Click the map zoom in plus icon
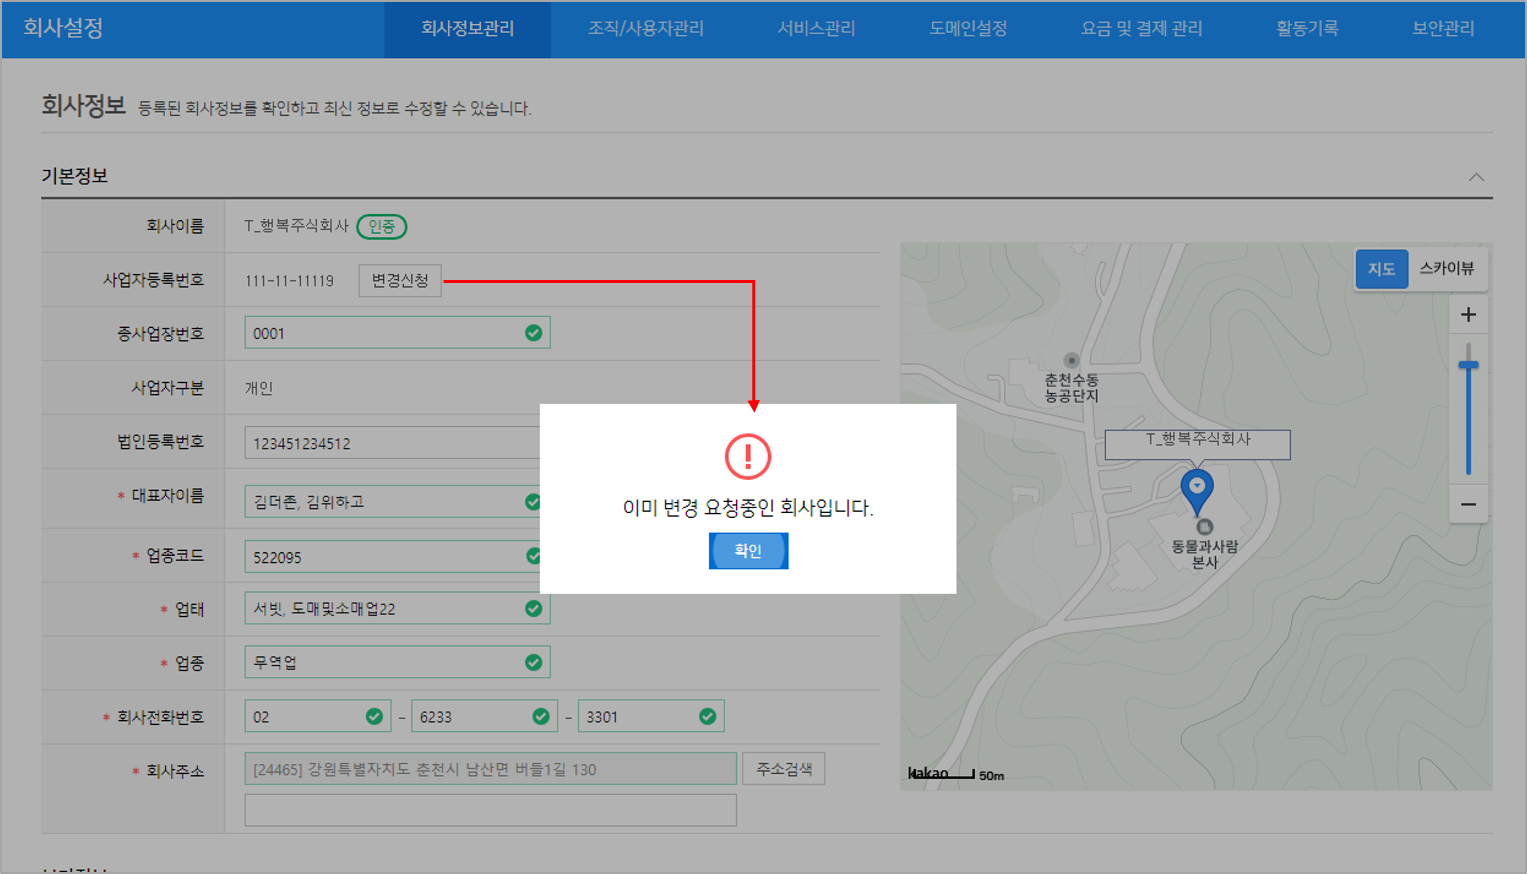This screenshot has width=1527, height=874. [x=1468, y=315]
